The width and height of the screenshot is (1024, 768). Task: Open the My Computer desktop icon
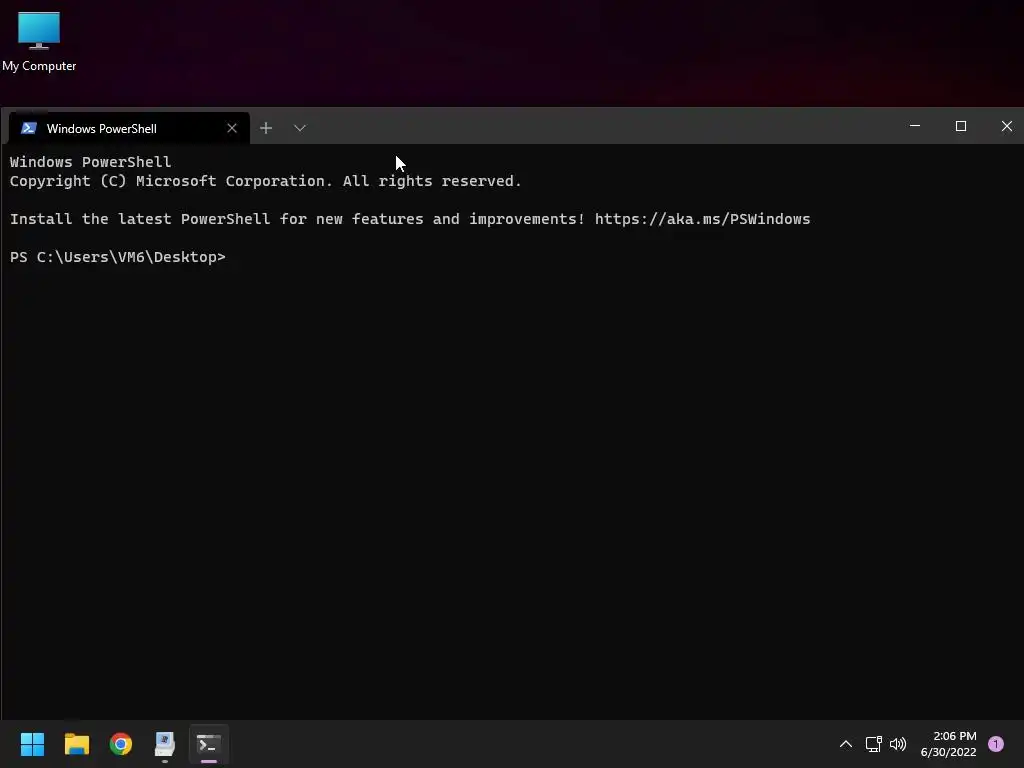[39, 42]
